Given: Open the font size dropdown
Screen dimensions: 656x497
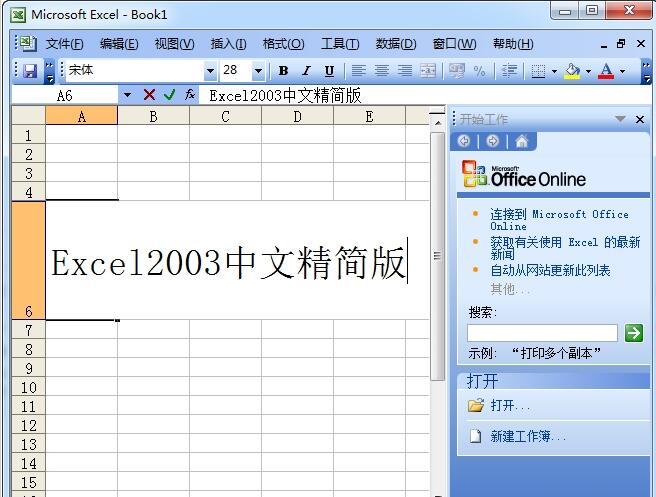Looking at the screenshot, I should click(258, 71).
